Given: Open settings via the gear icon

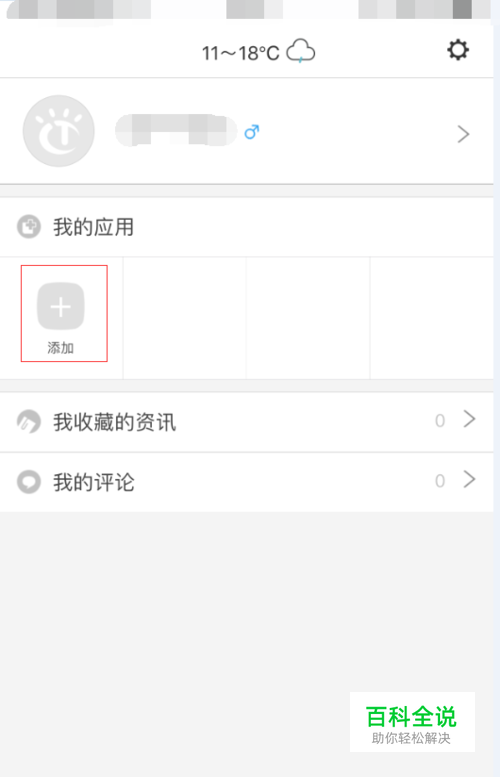Looking at the screenshot, I should click(458, 50).
